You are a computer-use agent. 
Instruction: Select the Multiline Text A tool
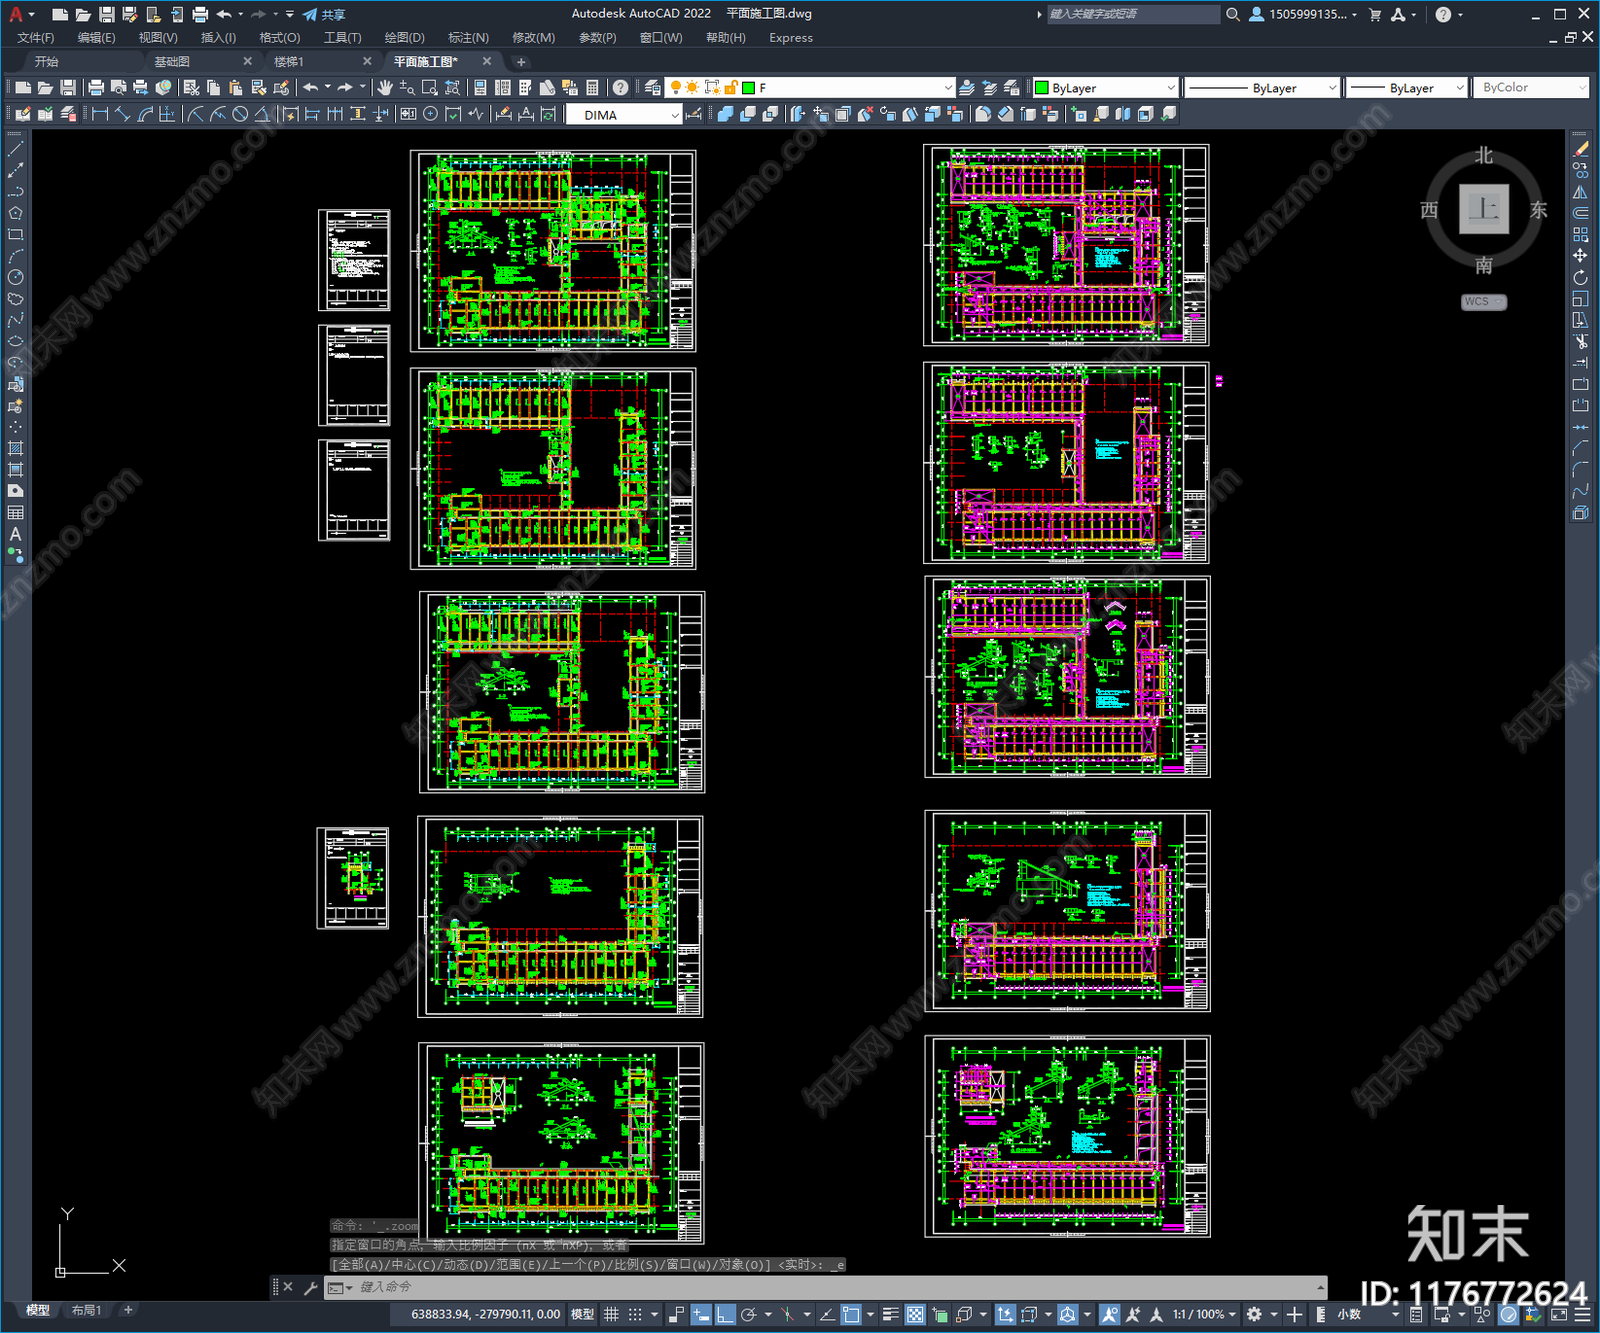point(15,534)
